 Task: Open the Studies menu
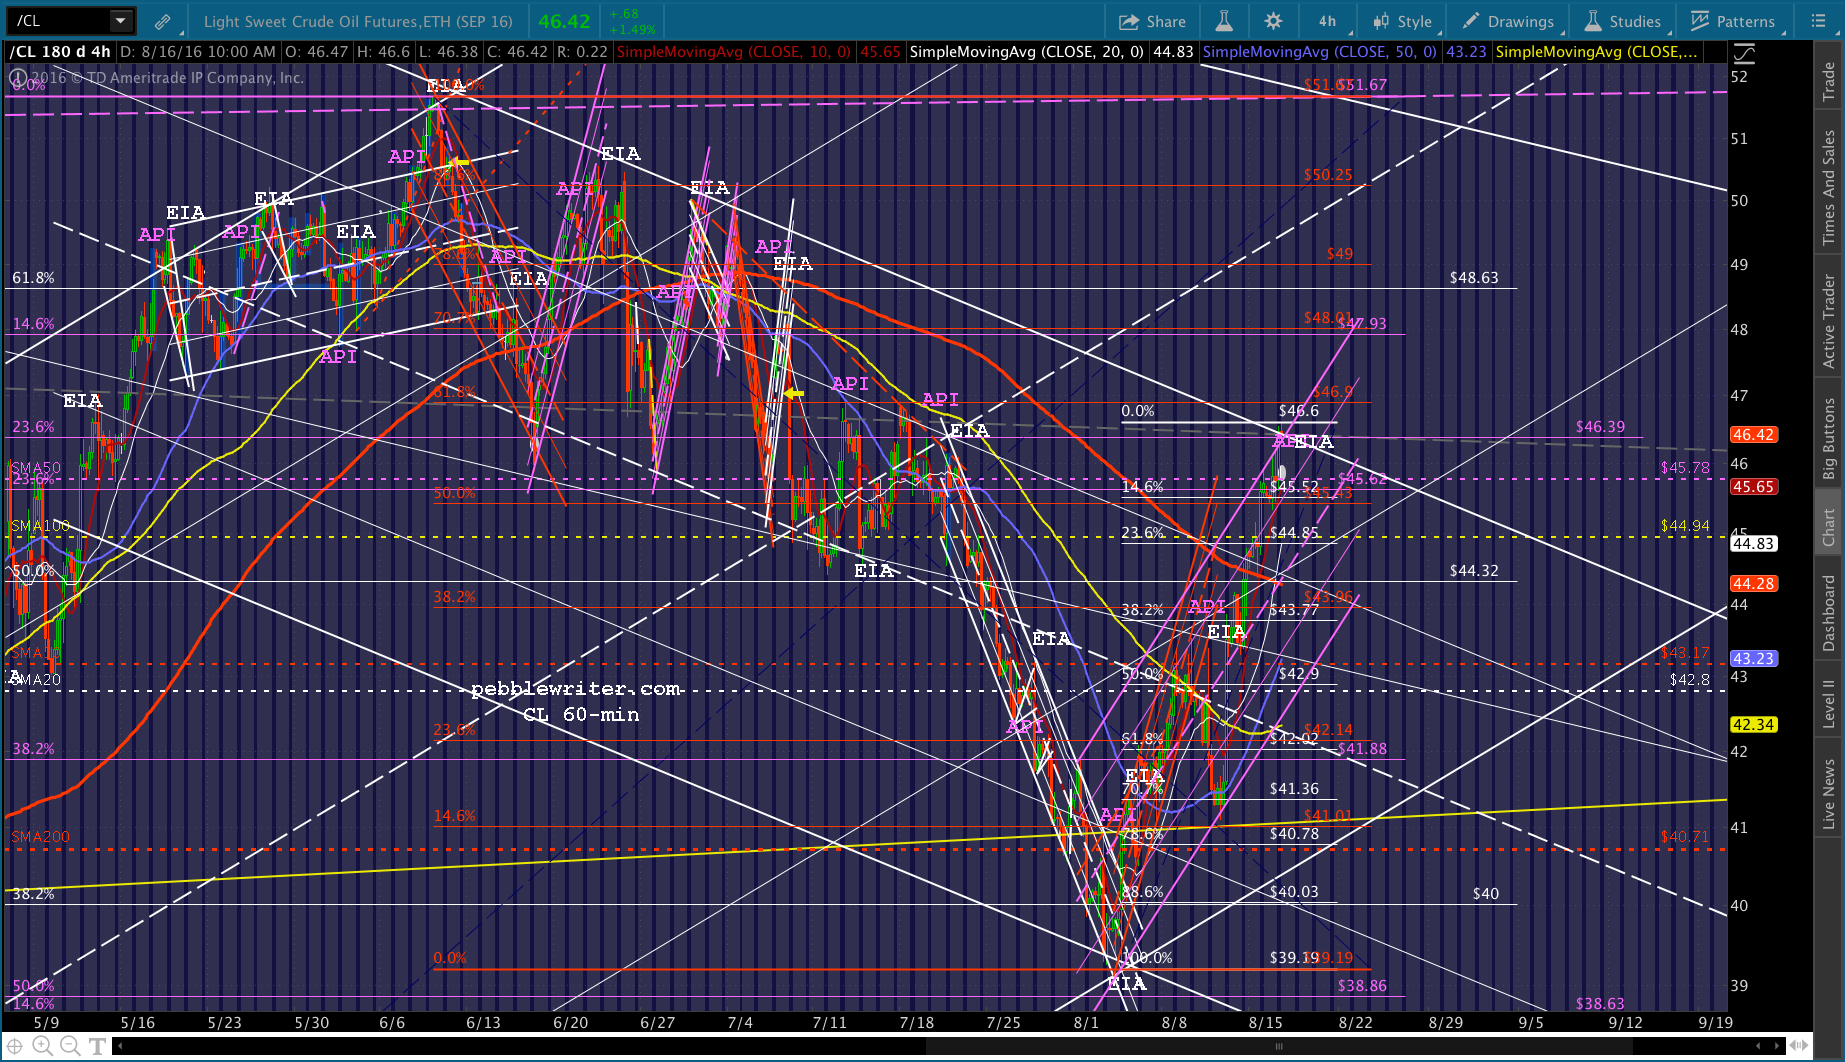click(x=1623, y=21)
